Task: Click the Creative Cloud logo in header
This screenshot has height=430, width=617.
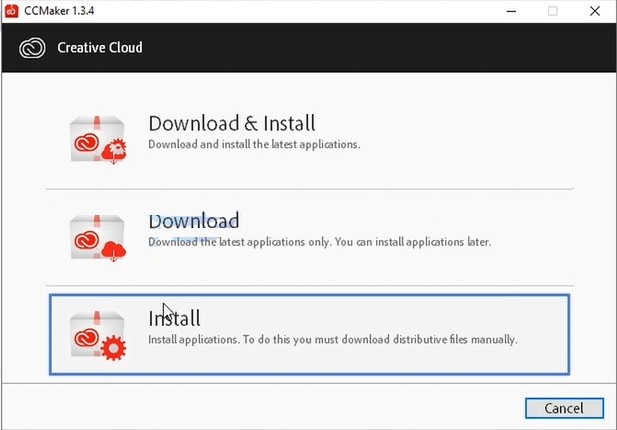Action: click(x=33, y=48)
